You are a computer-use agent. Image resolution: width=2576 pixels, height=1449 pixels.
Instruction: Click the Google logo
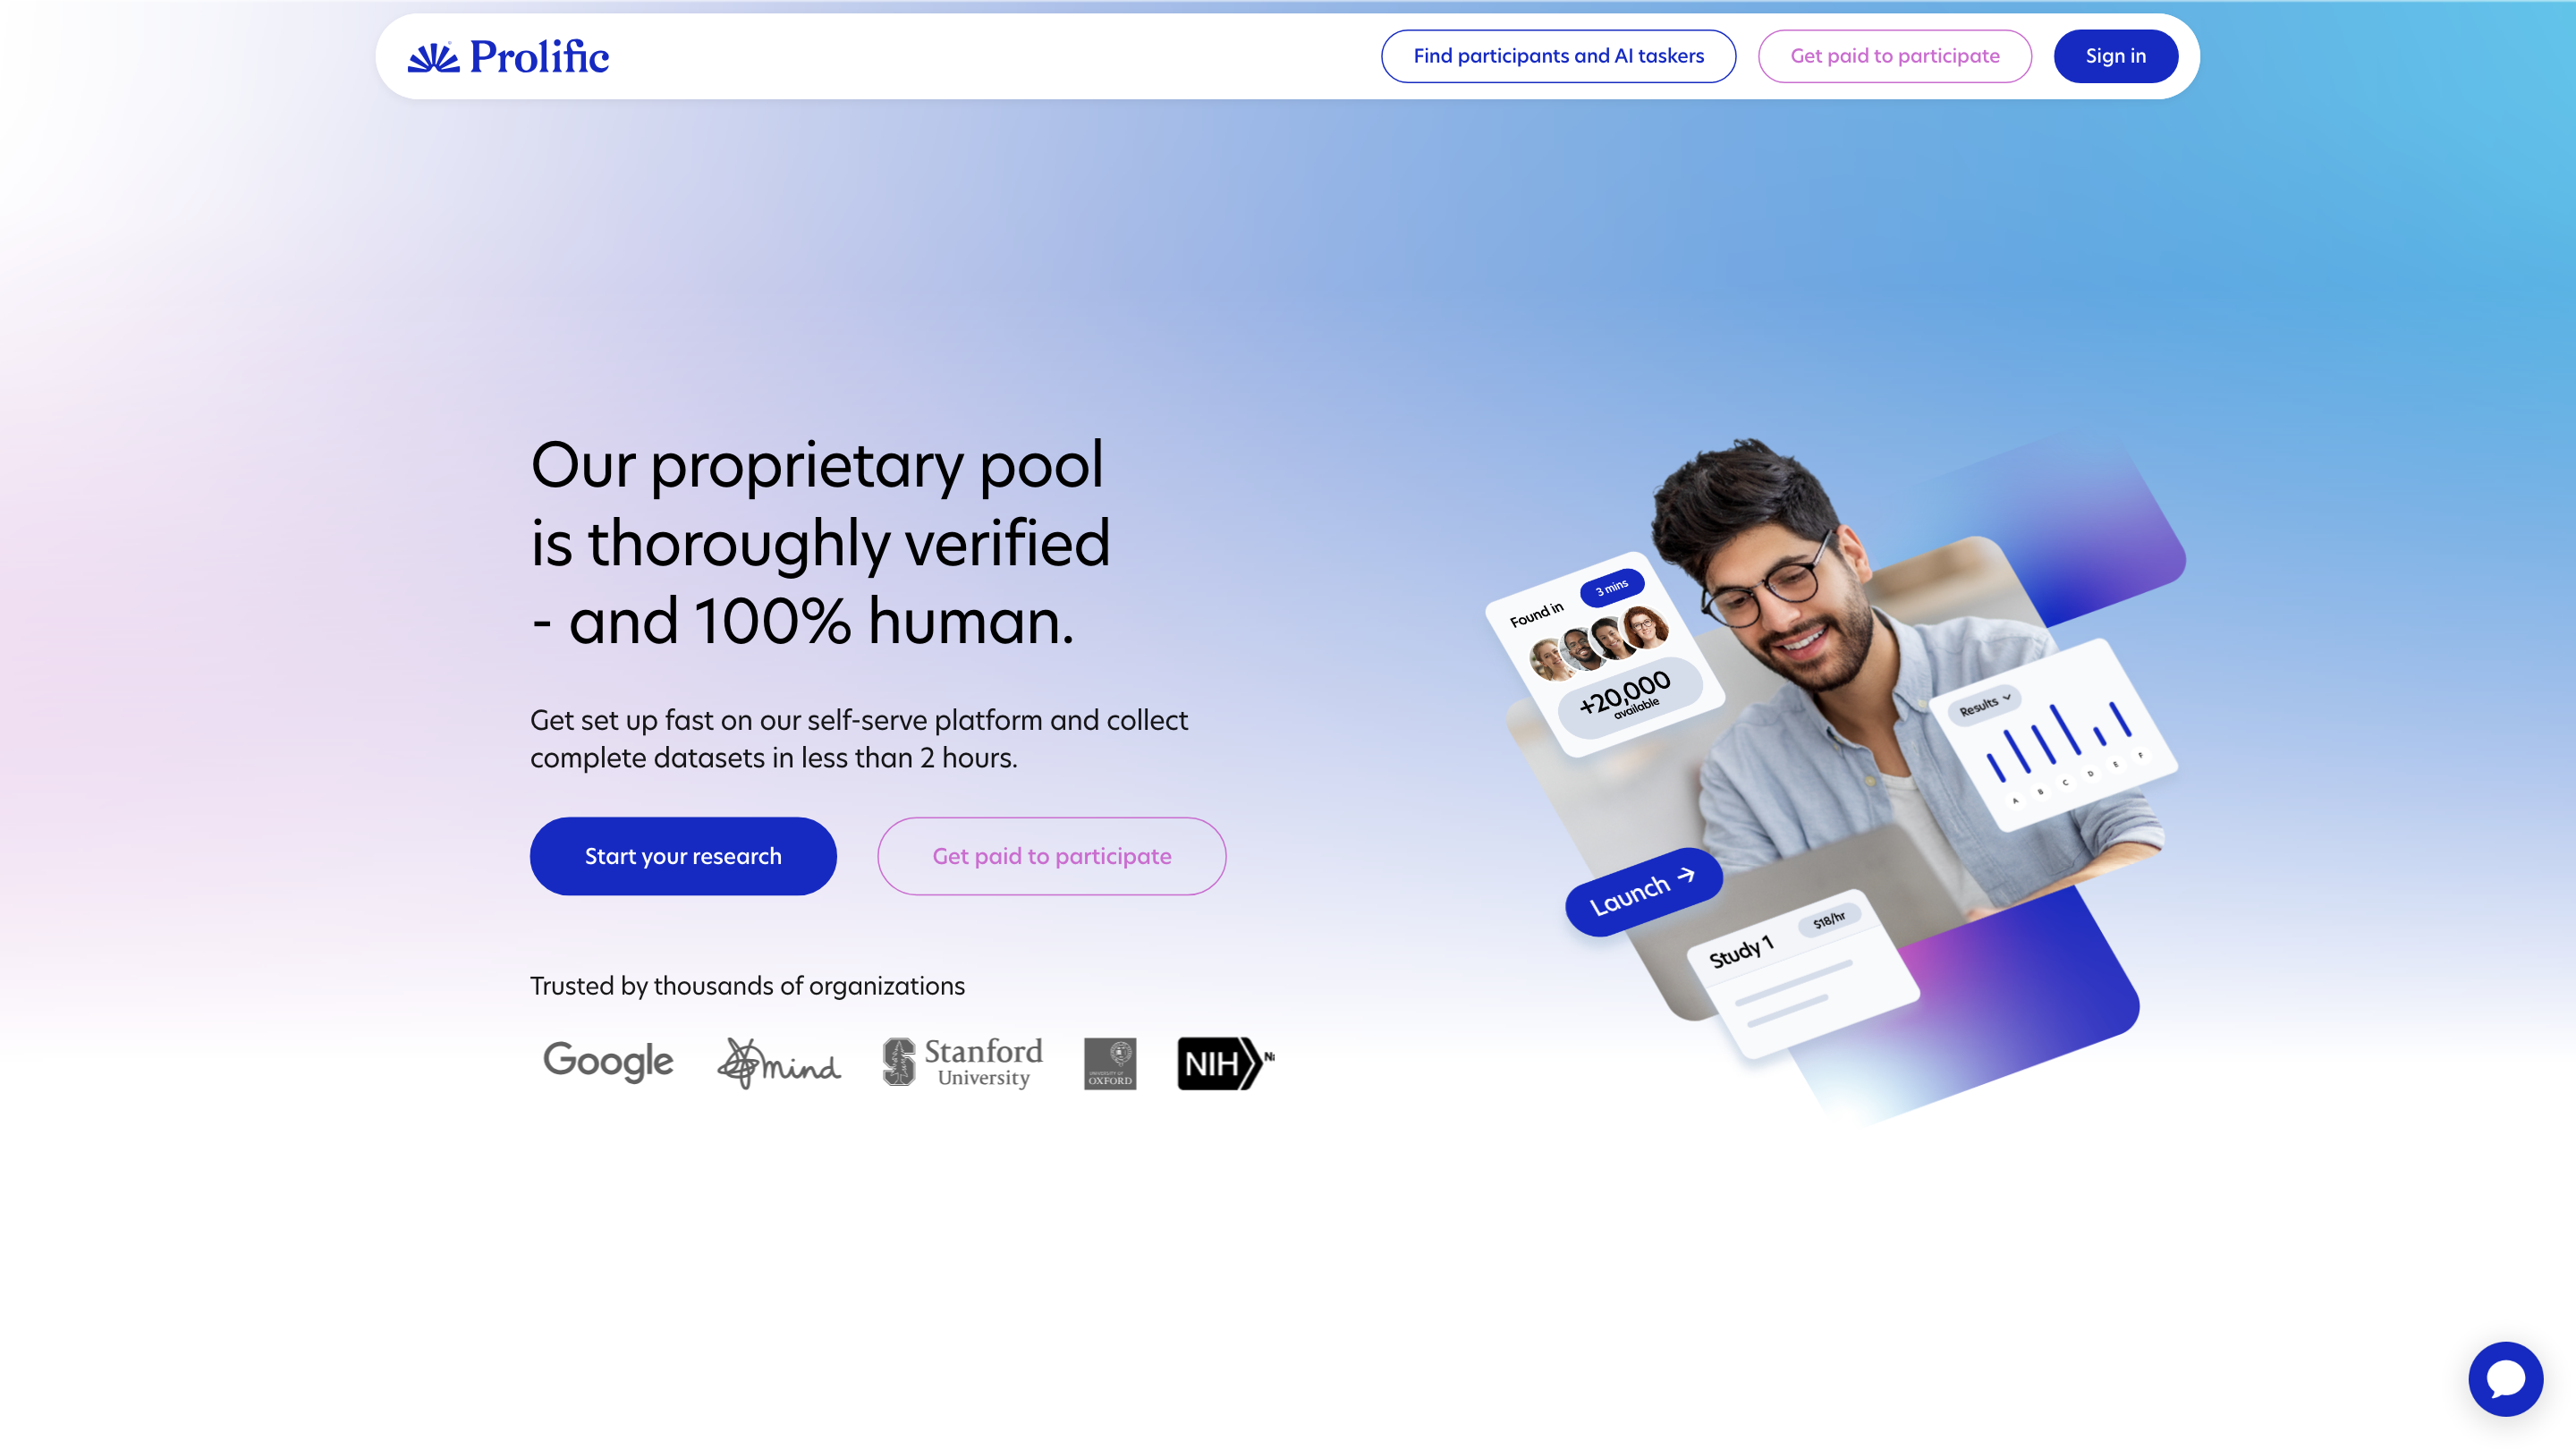(x=608, y=1062)
